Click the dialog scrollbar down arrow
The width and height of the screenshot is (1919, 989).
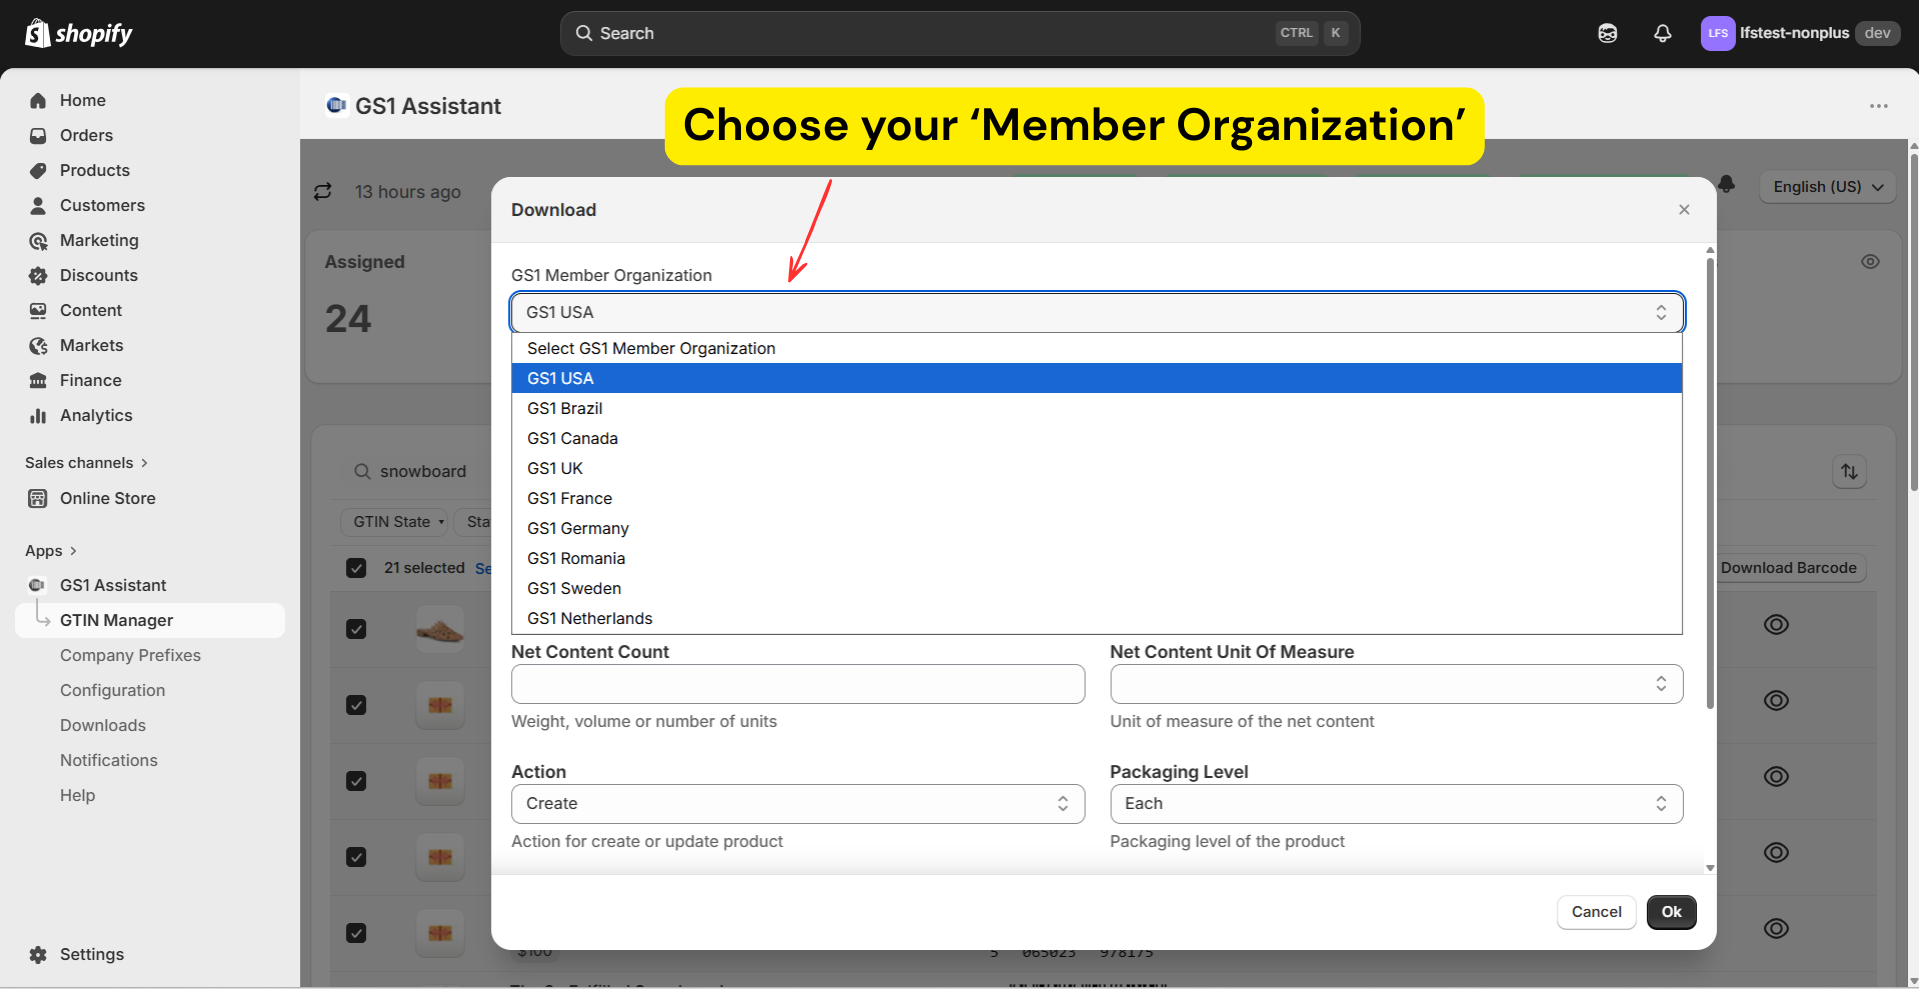(1710, 868)
